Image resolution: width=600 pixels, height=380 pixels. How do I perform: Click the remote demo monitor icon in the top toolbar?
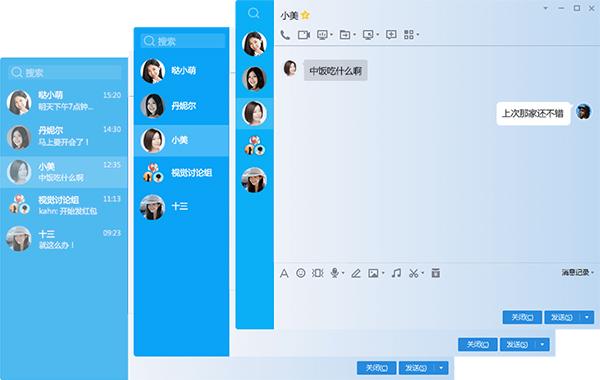[322, 35]
